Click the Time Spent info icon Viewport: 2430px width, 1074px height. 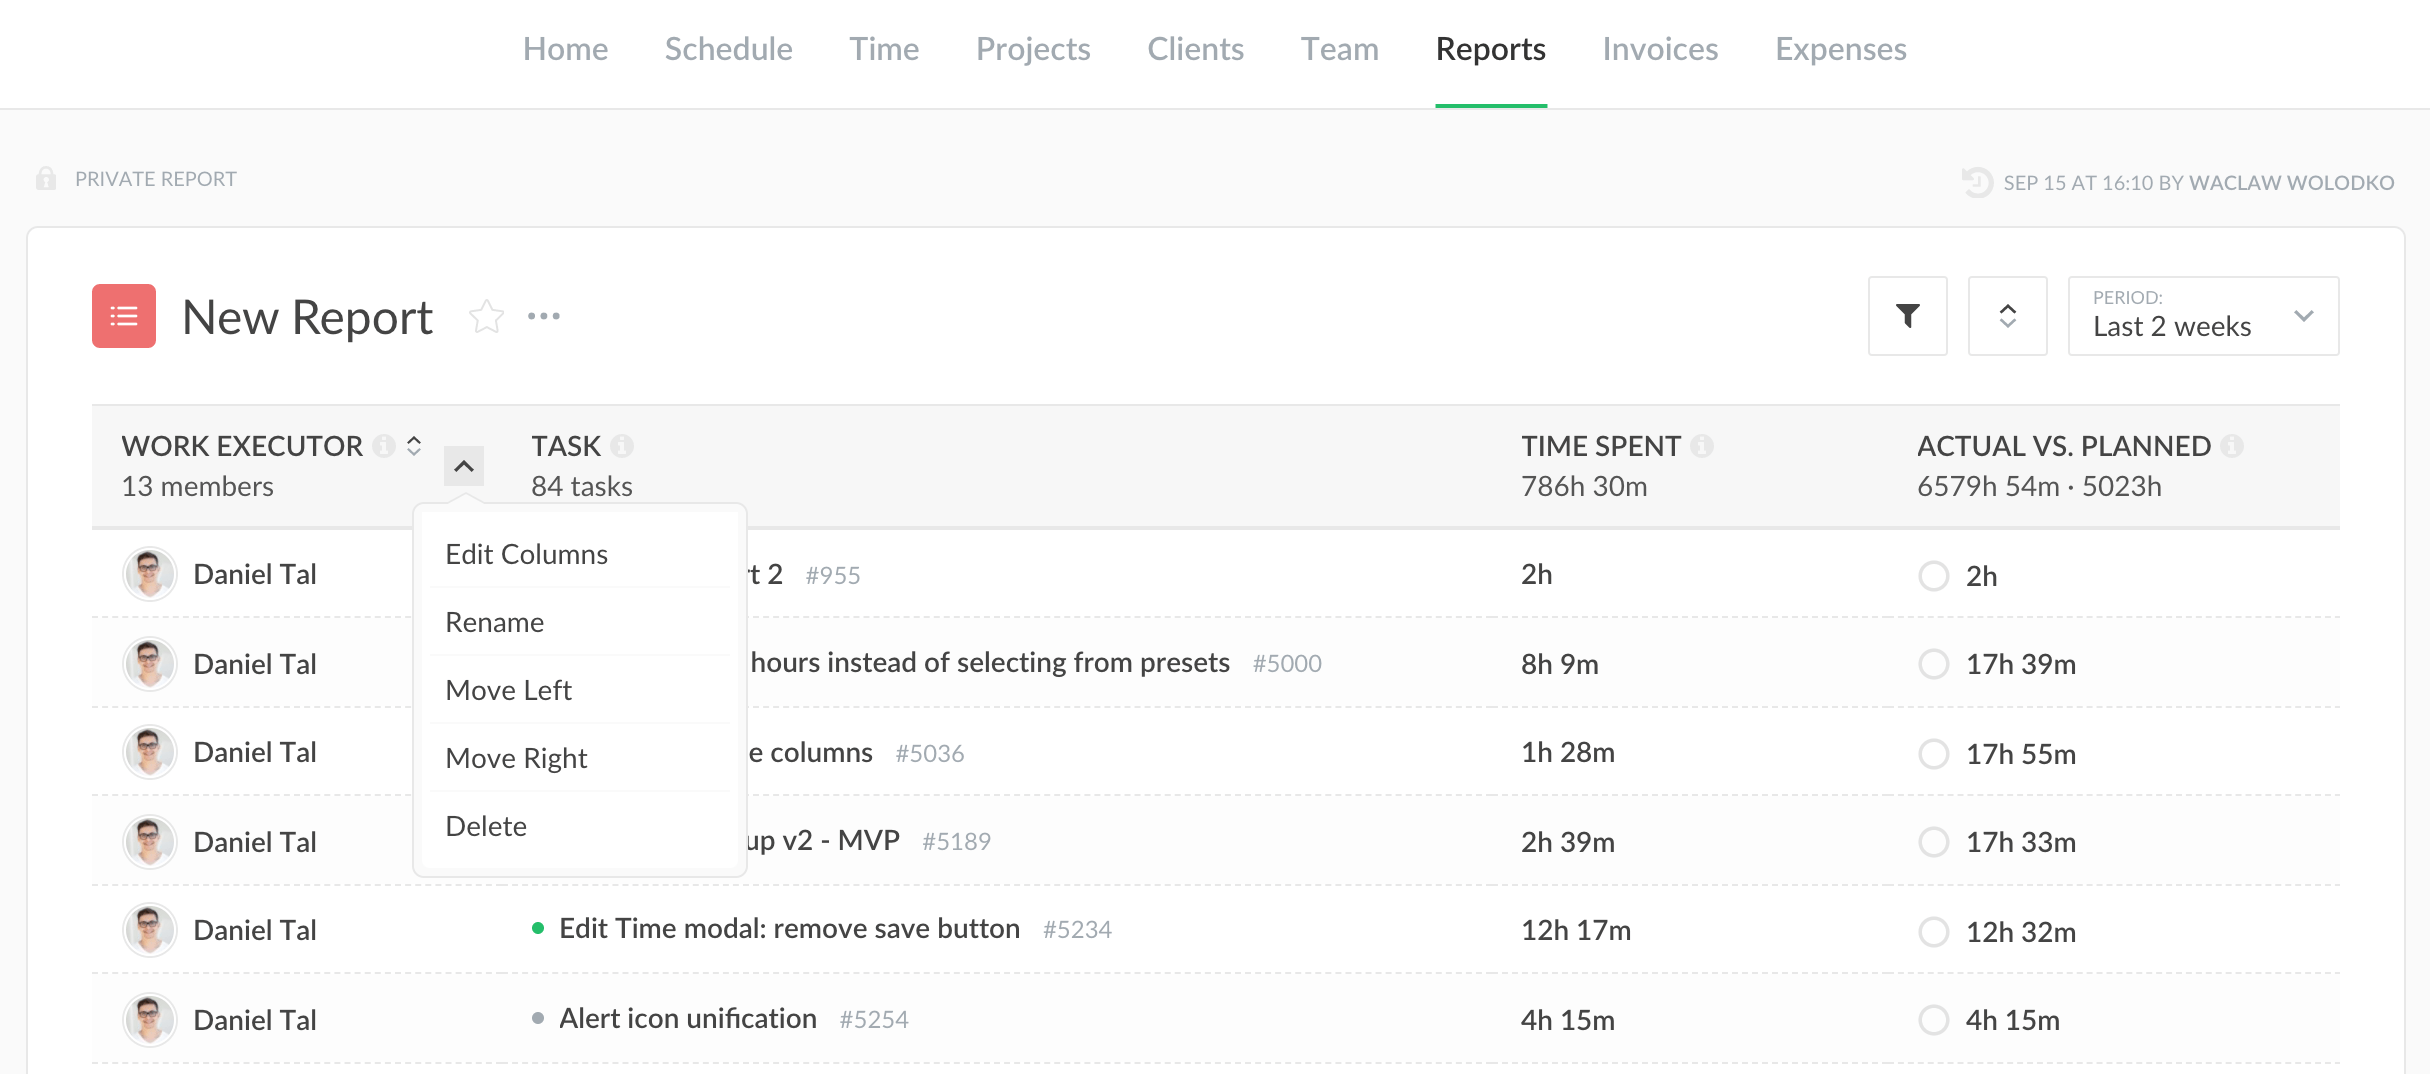[x=1703, y=446]
